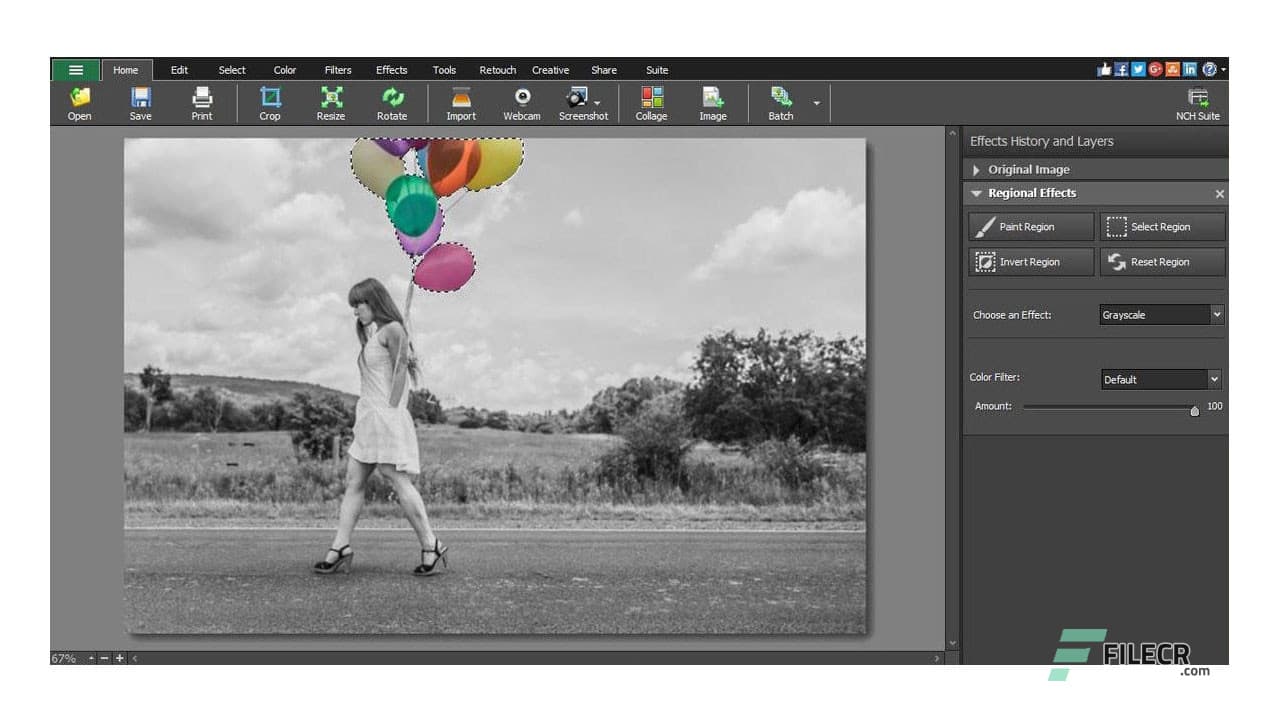Start a Batch edit
Image resolution: width=1280 pixels, height=720 pixels.
tap(779, 103)
